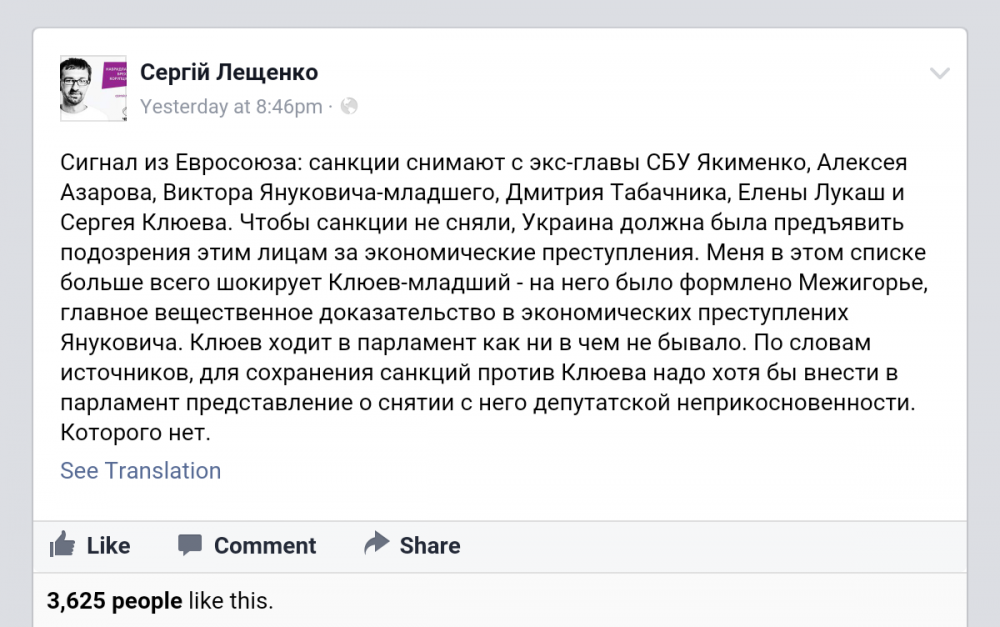The image size is (1000, 627).
Task: Click the purple banner in the avatar
Action: coord(114,75)
